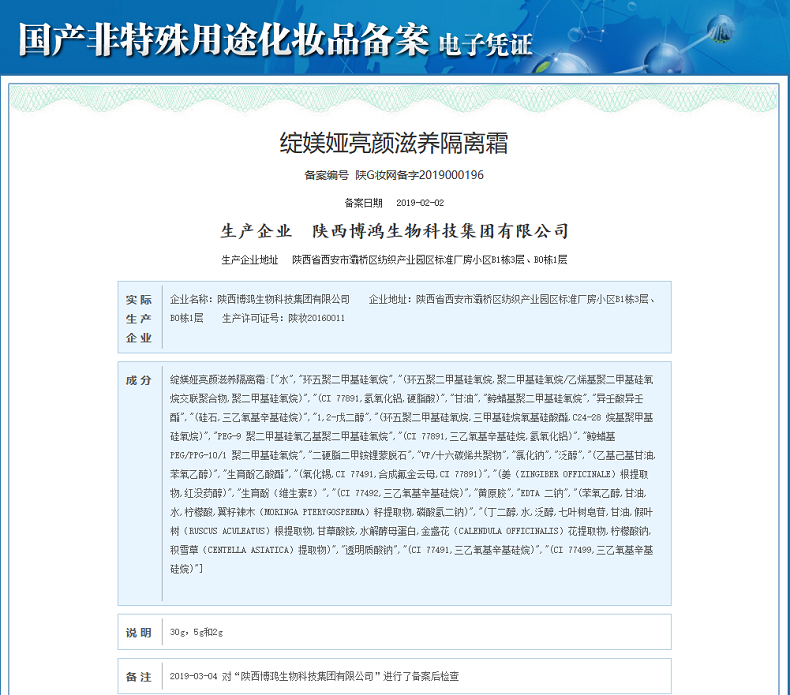This screenshot has width=790, height=695.
Task: Click ingredient text 透明质酸钠
Action: click(x=368, y=550)
